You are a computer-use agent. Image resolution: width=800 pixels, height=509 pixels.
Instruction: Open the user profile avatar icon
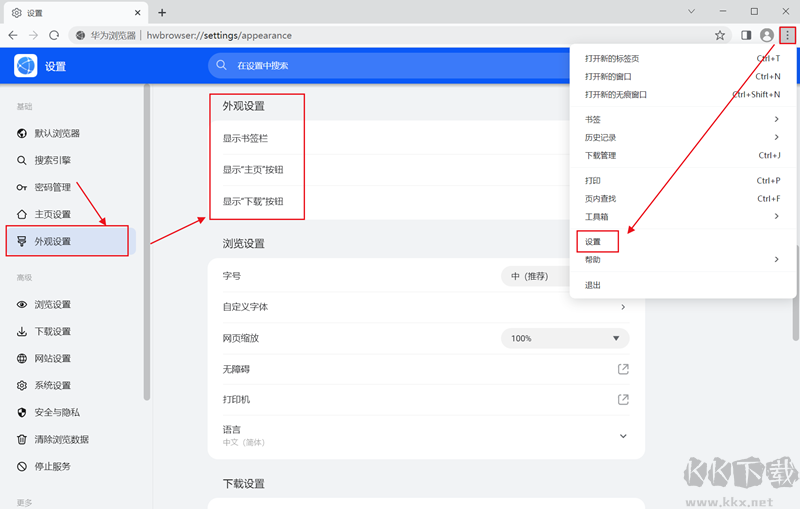click(766, 35)
